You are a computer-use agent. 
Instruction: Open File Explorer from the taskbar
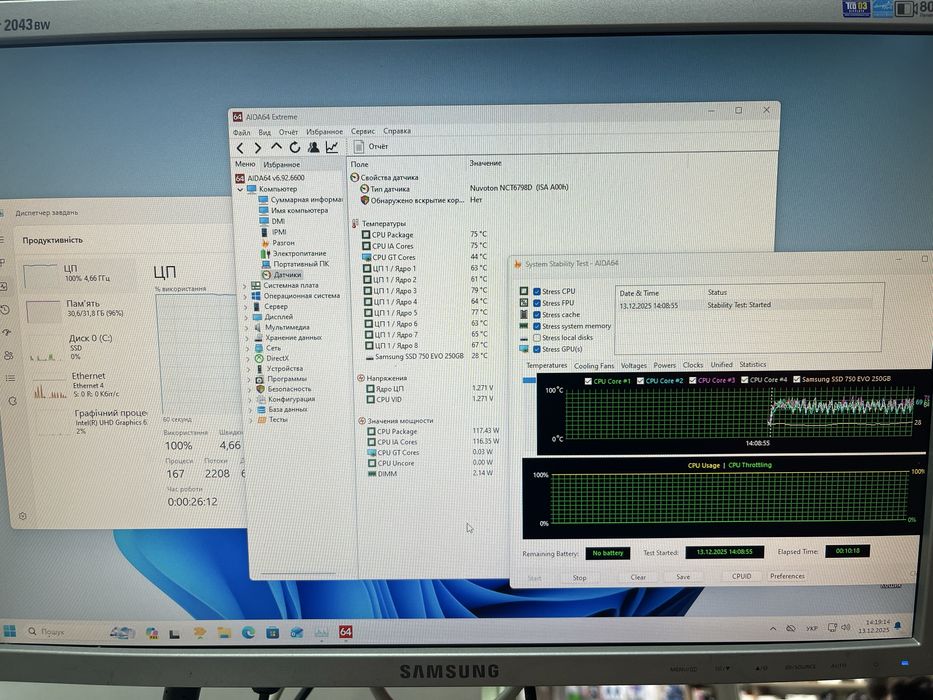[x=223, y=632]
